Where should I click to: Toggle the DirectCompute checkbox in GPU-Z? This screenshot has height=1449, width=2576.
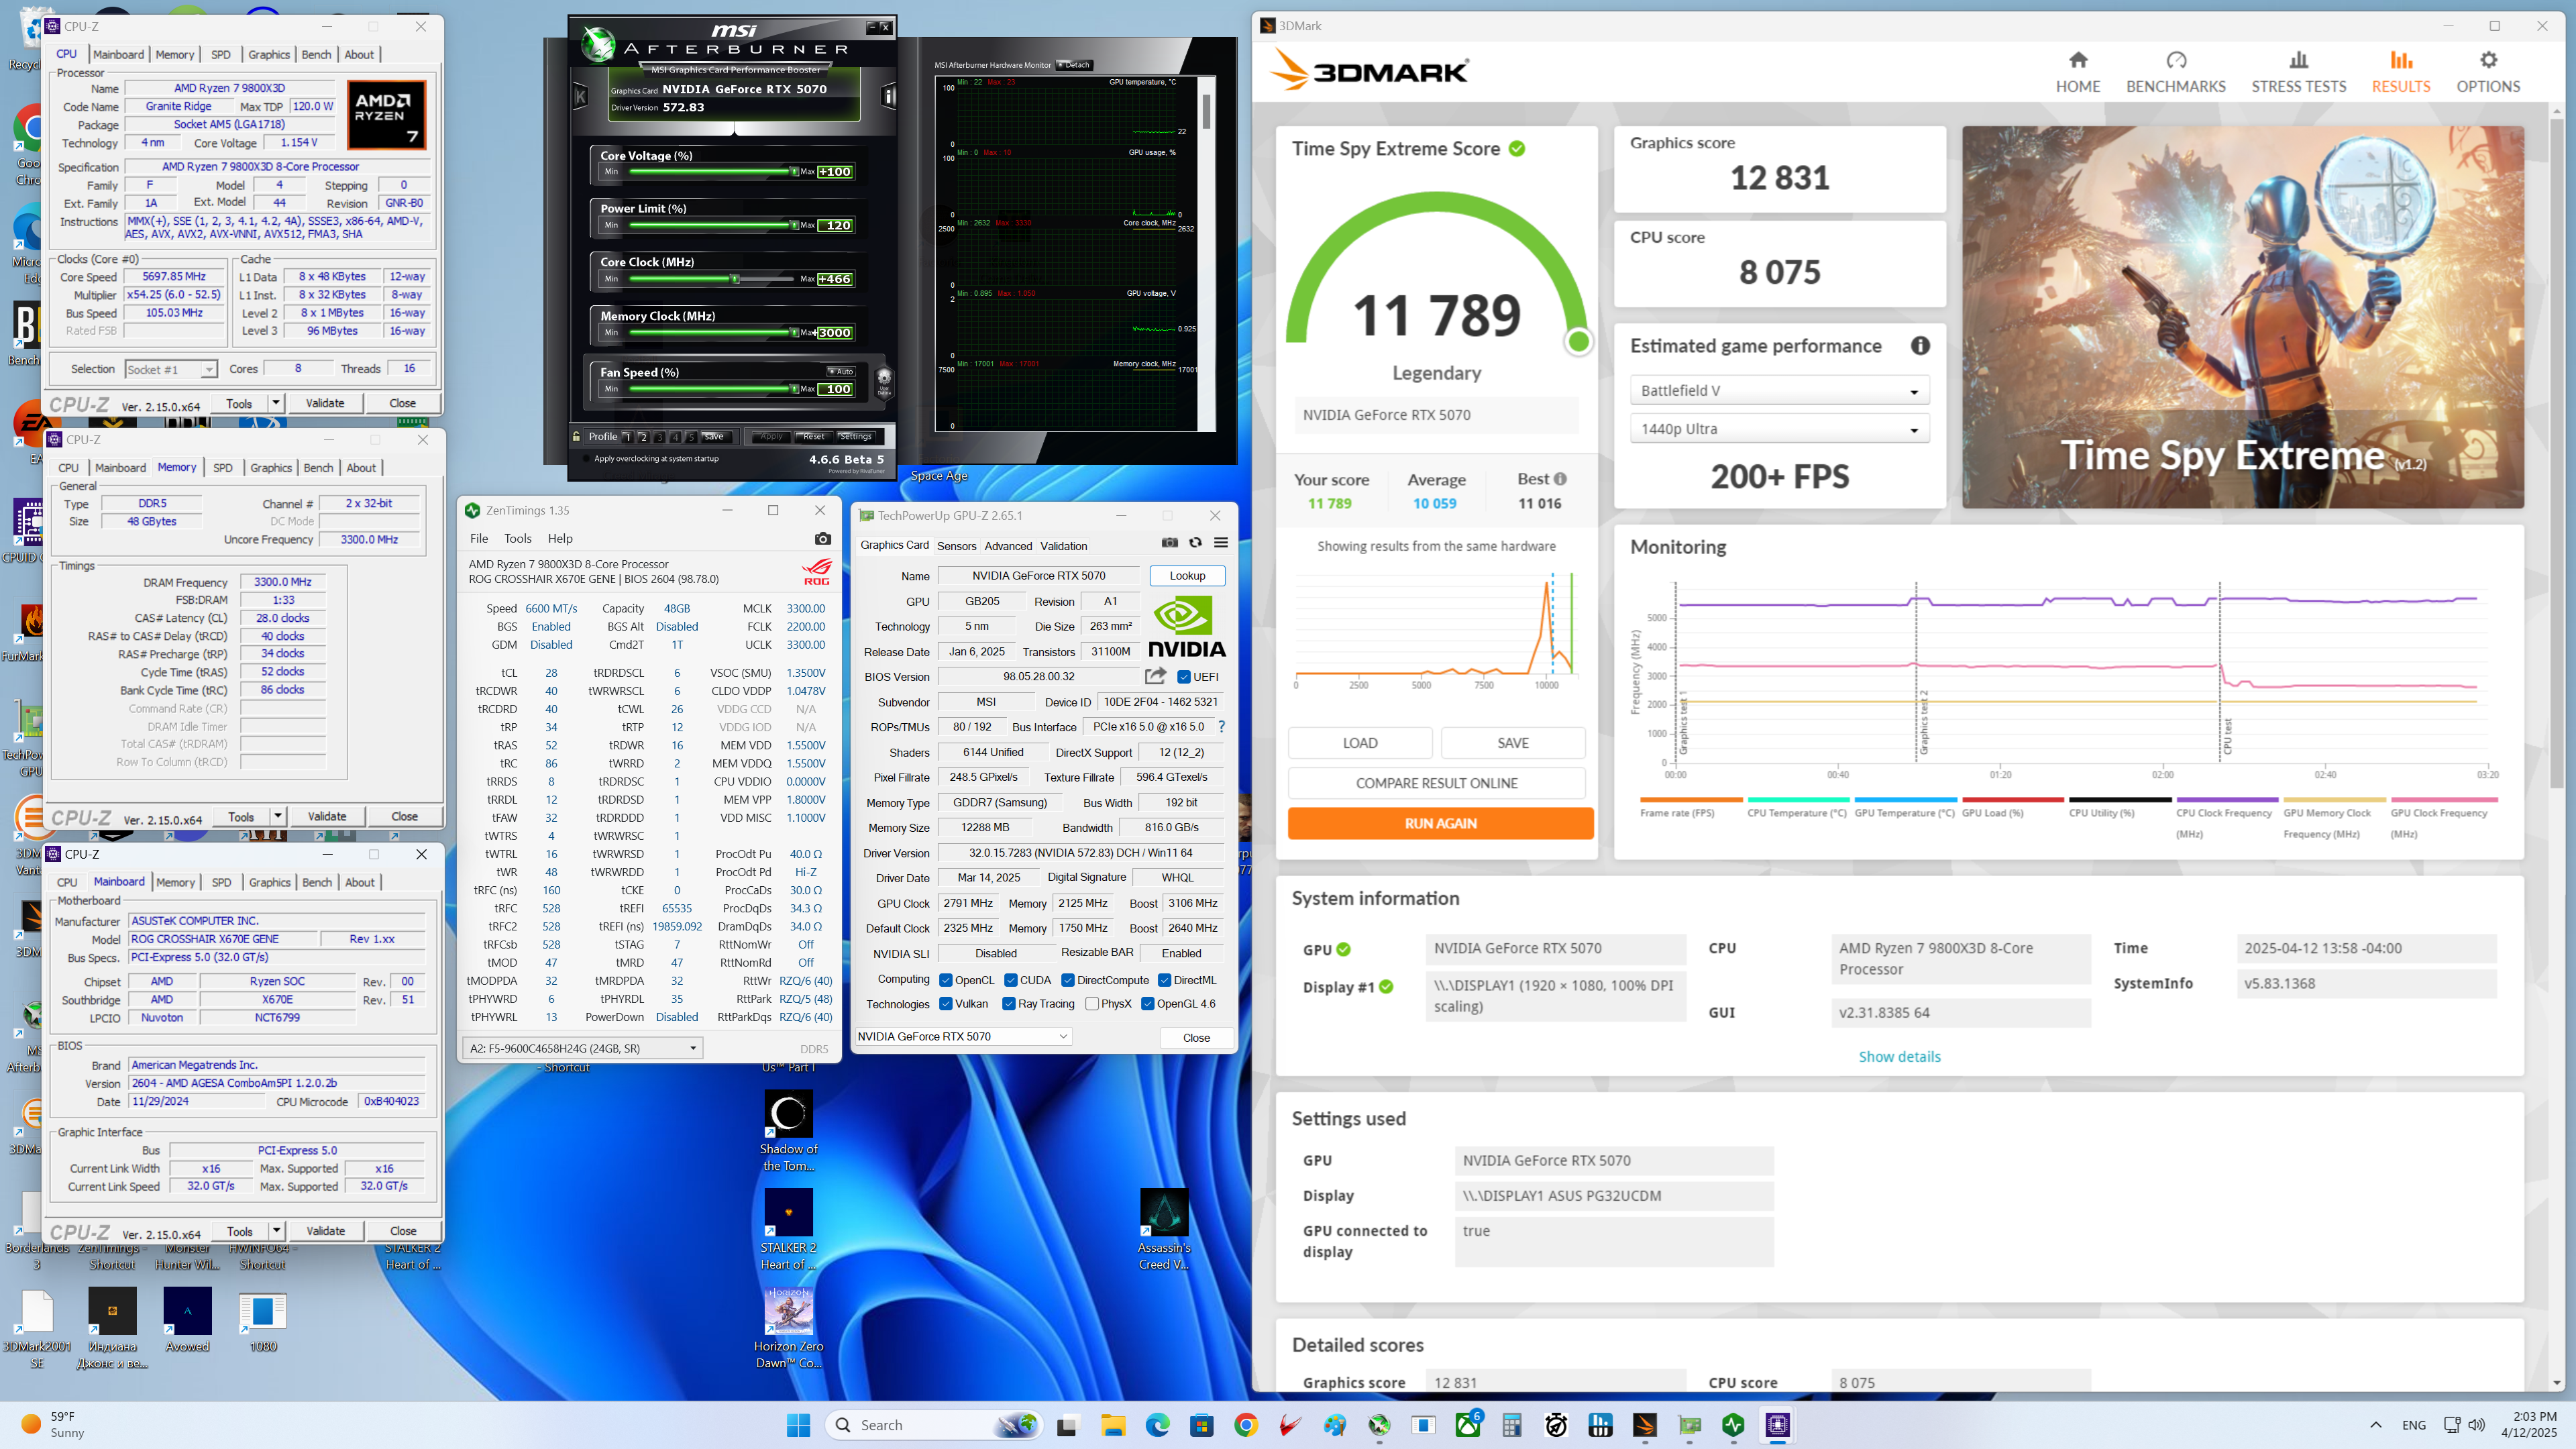click(1067, 980)
